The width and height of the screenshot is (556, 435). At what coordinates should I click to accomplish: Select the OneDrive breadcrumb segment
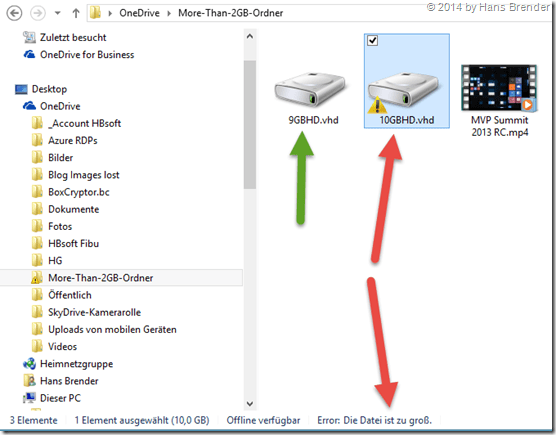pos(139,13)
